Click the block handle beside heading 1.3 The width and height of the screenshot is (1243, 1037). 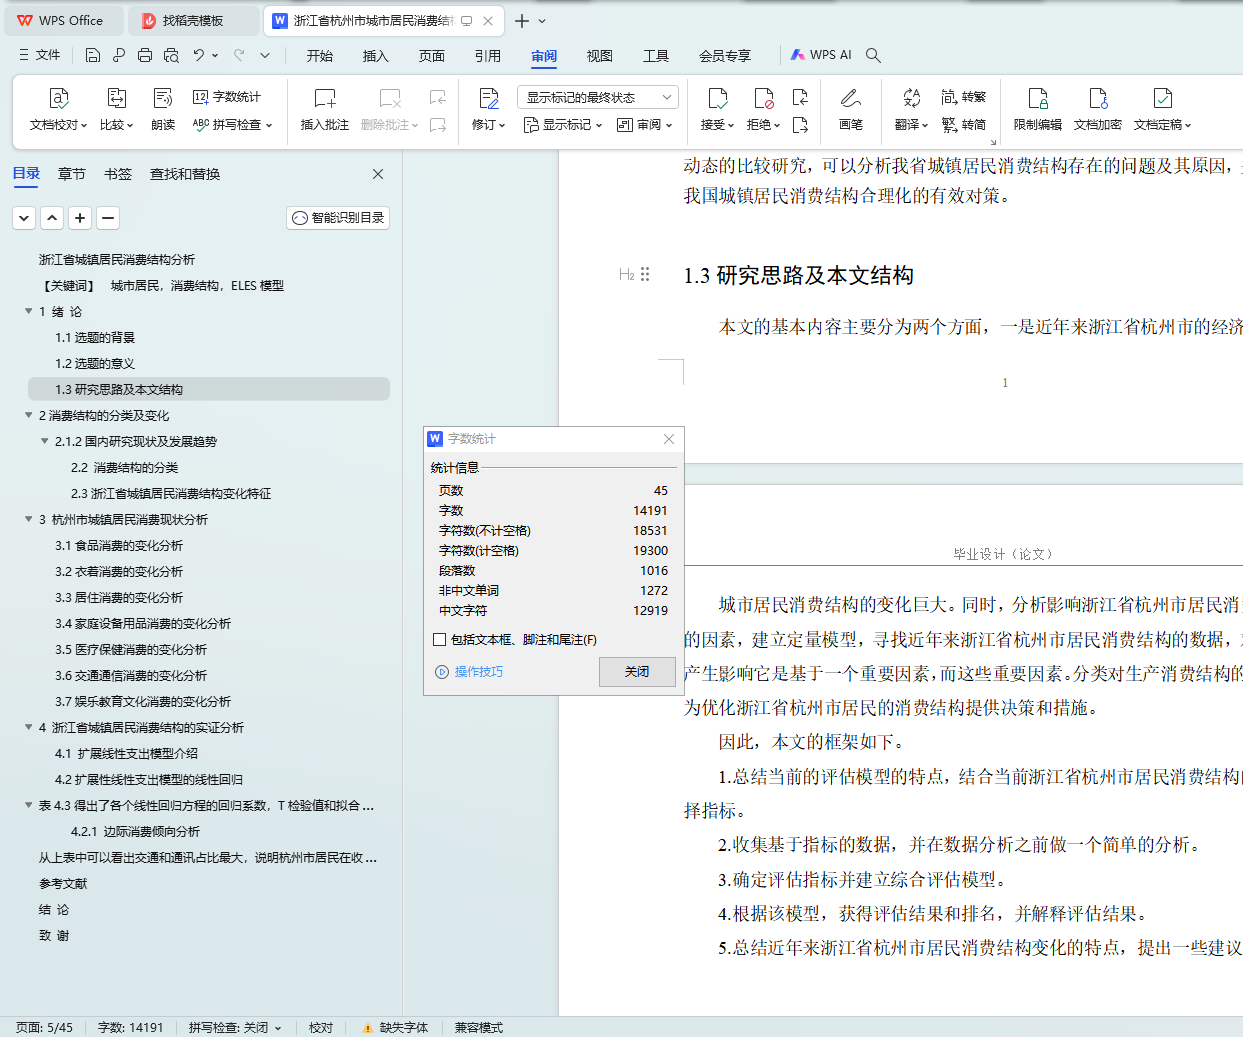click(645, 274)
